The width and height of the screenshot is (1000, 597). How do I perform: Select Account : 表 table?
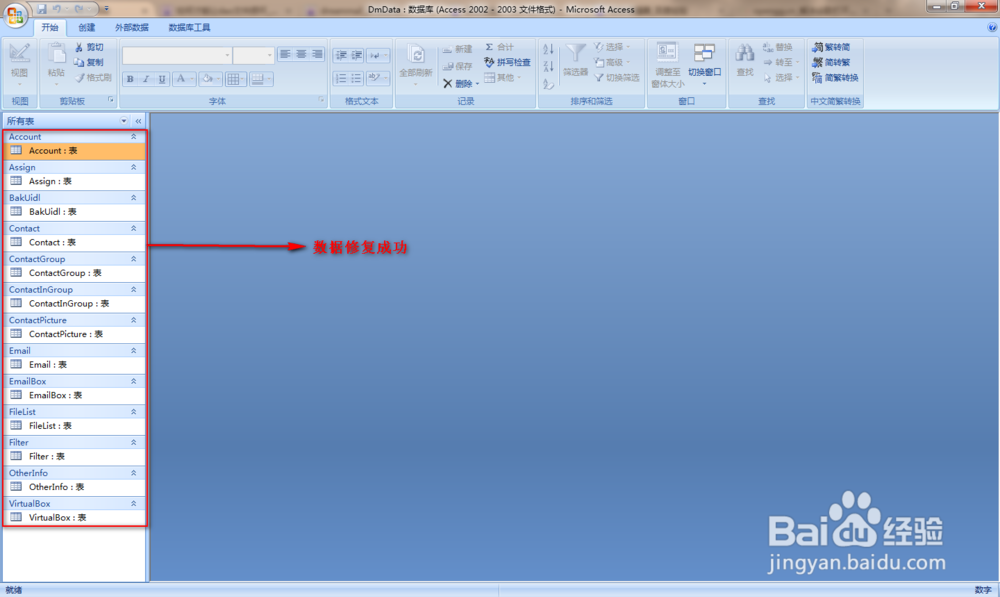(x=75, y=151)
